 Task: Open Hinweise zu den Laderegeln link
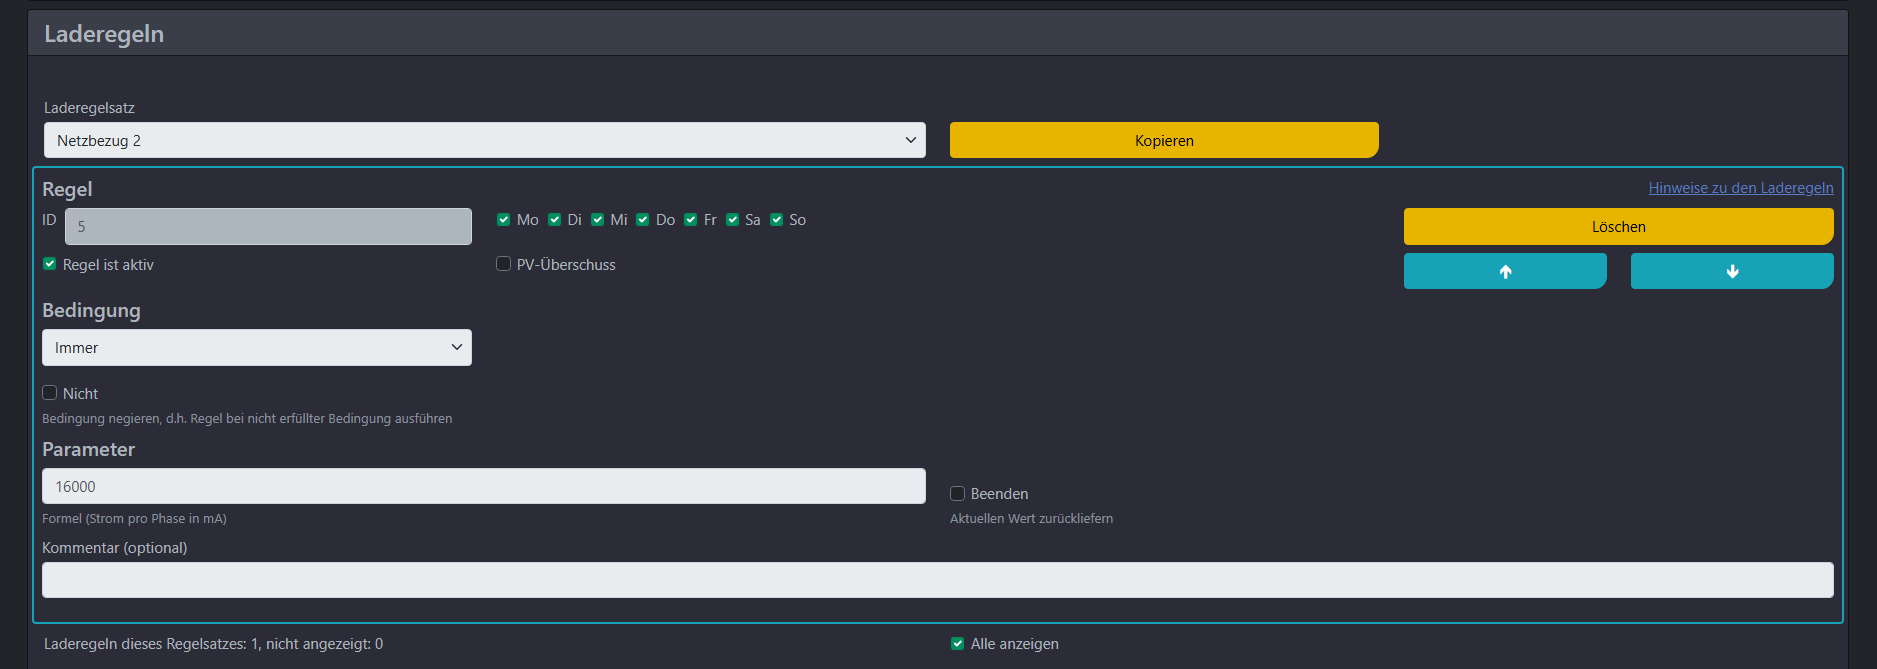click(x=1740, y=188)
